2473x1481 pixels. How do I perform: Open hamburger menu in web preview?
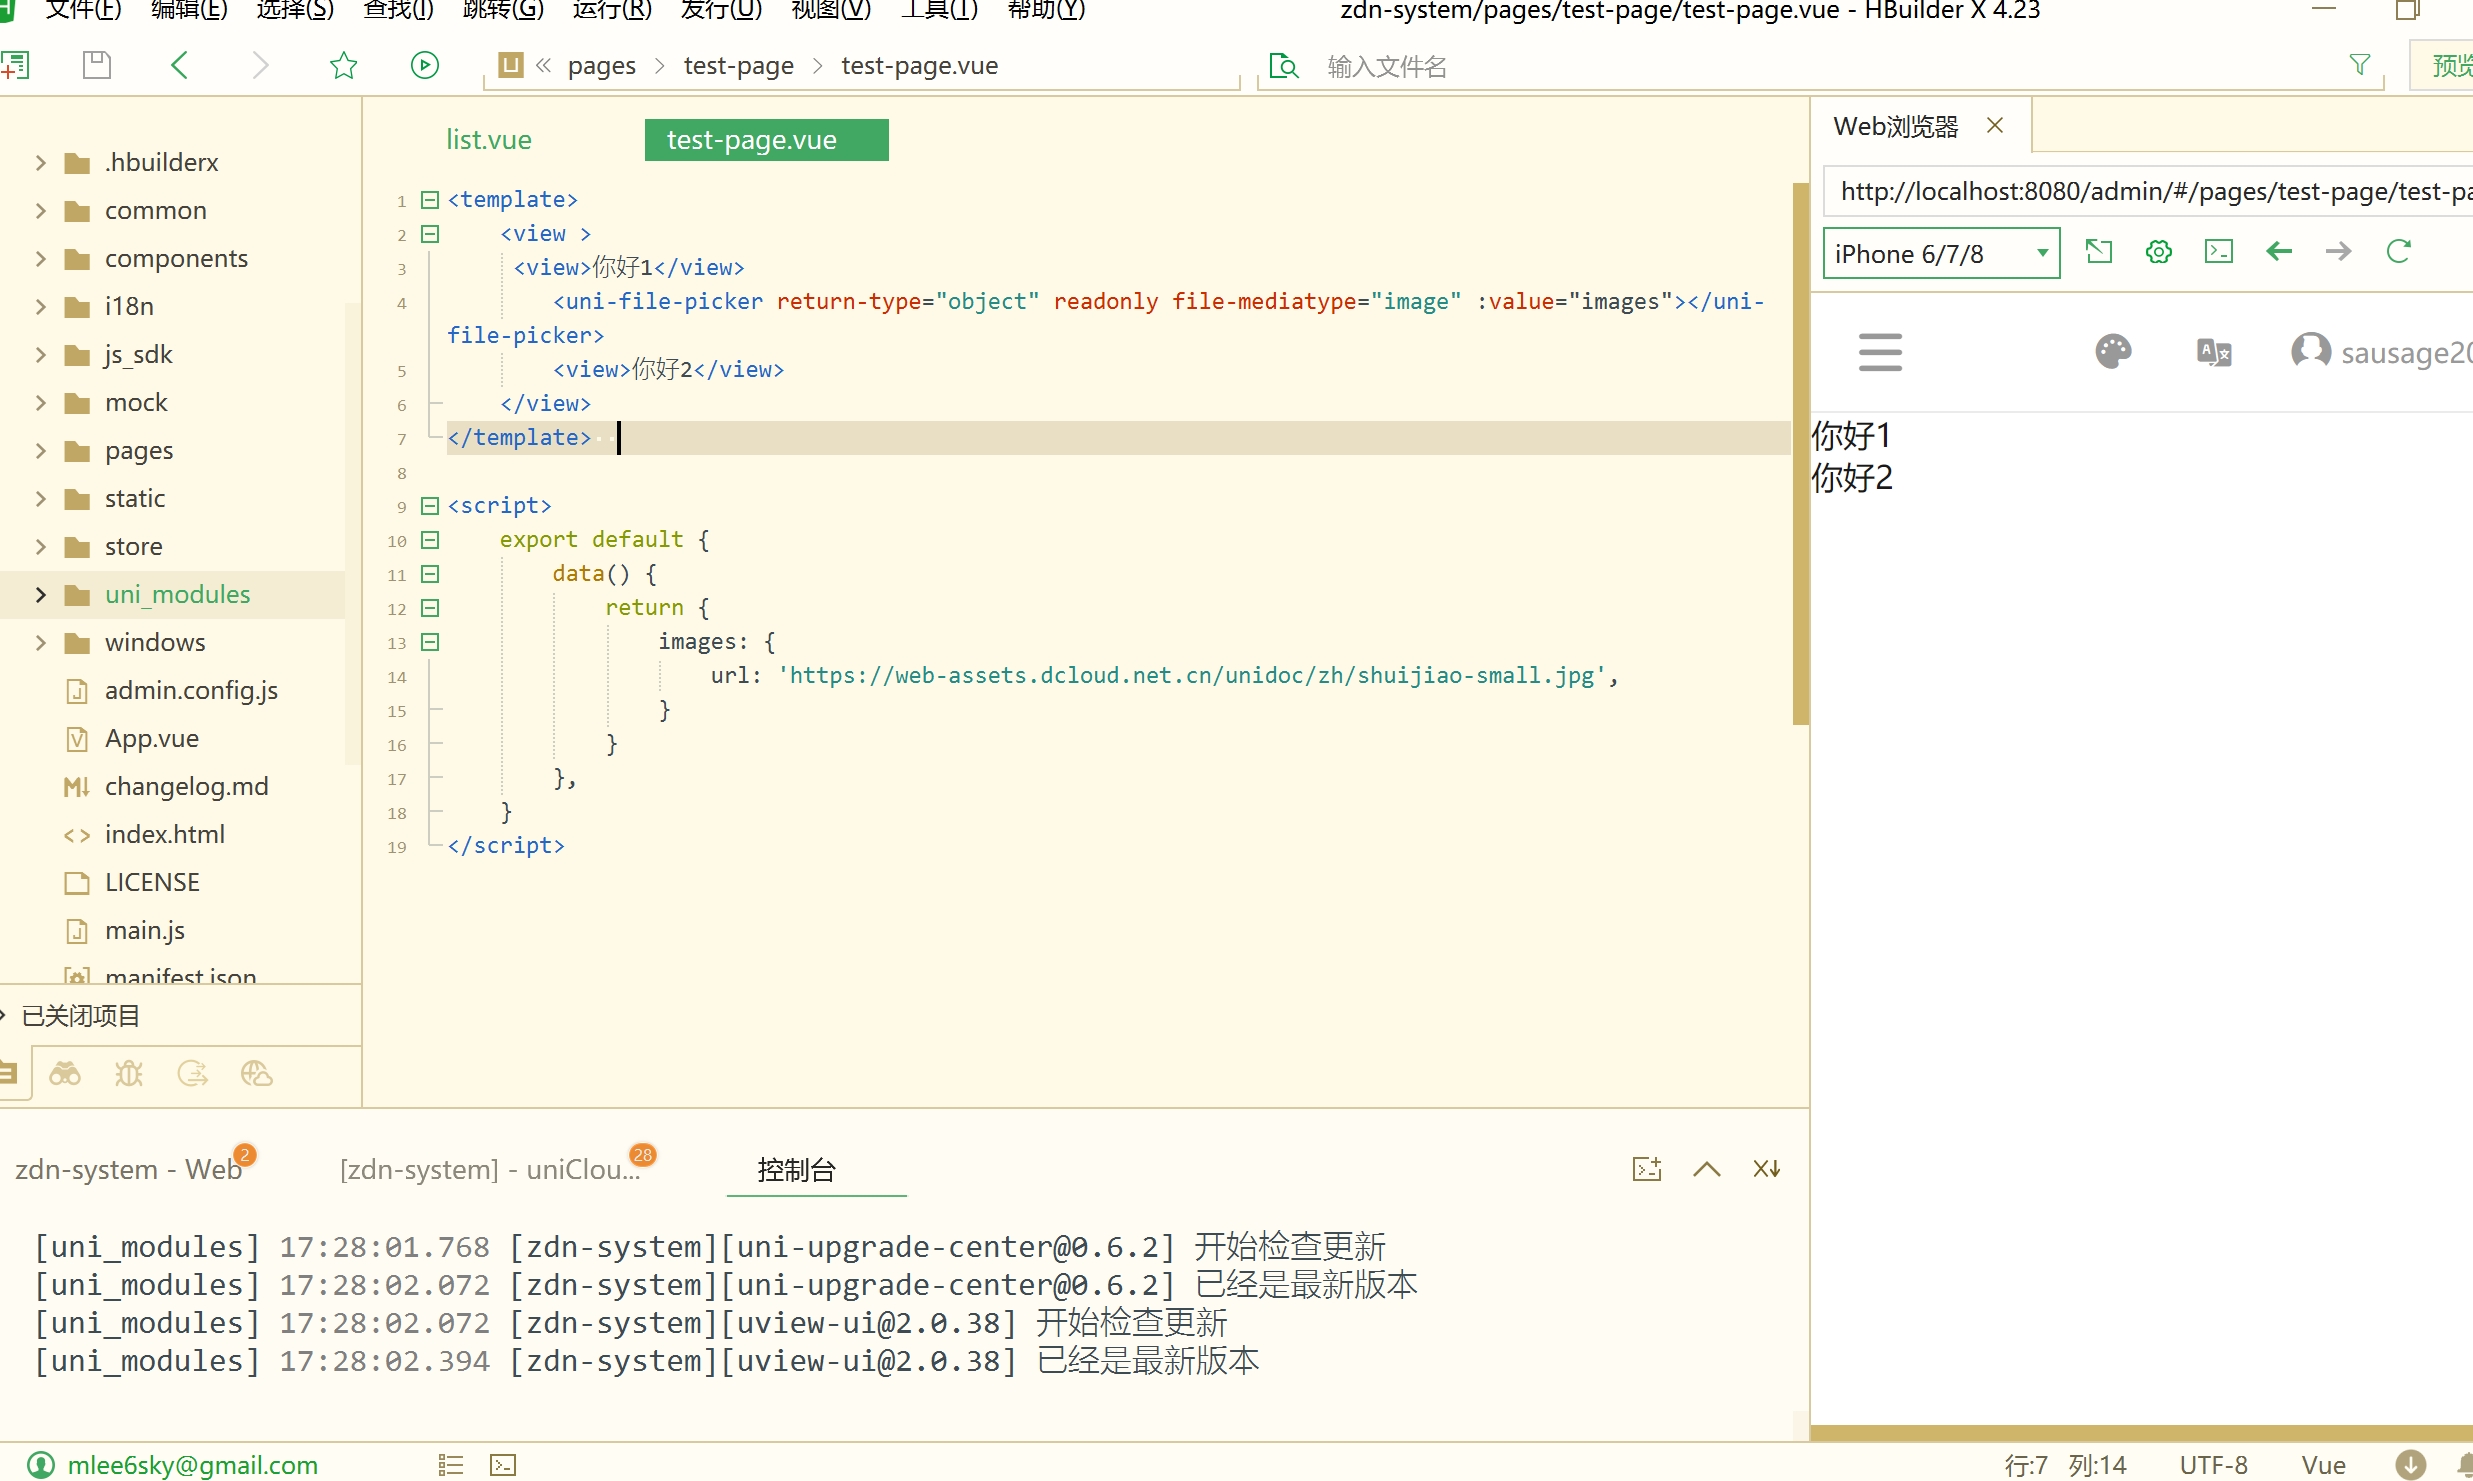(1879, 352)
